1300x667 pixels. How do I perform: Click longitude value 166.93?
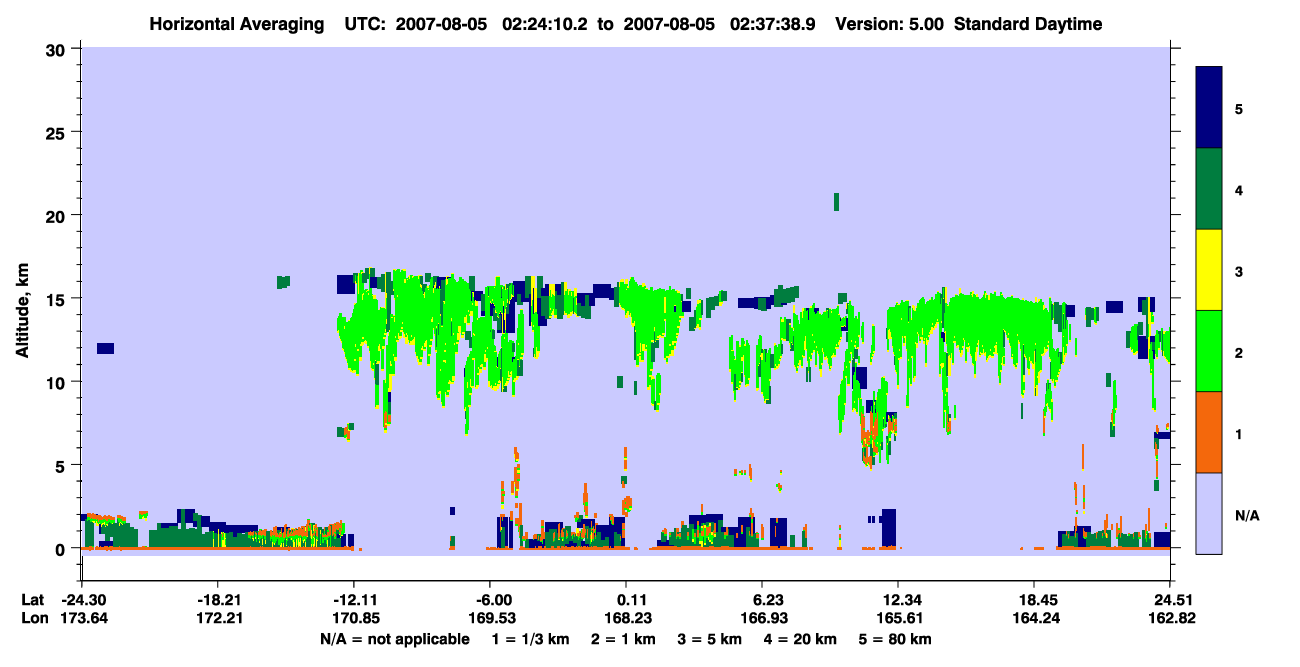tap(762, 618)
